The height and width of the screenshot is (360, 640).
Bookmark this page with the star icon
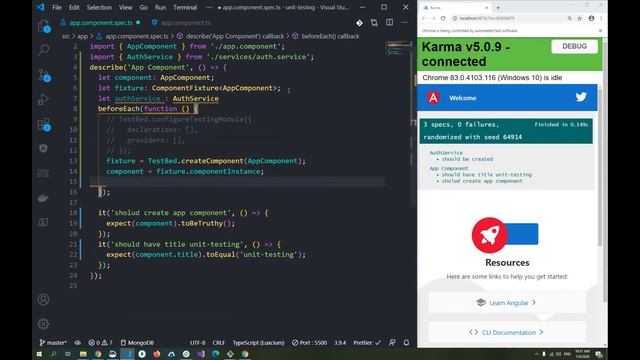580,18
